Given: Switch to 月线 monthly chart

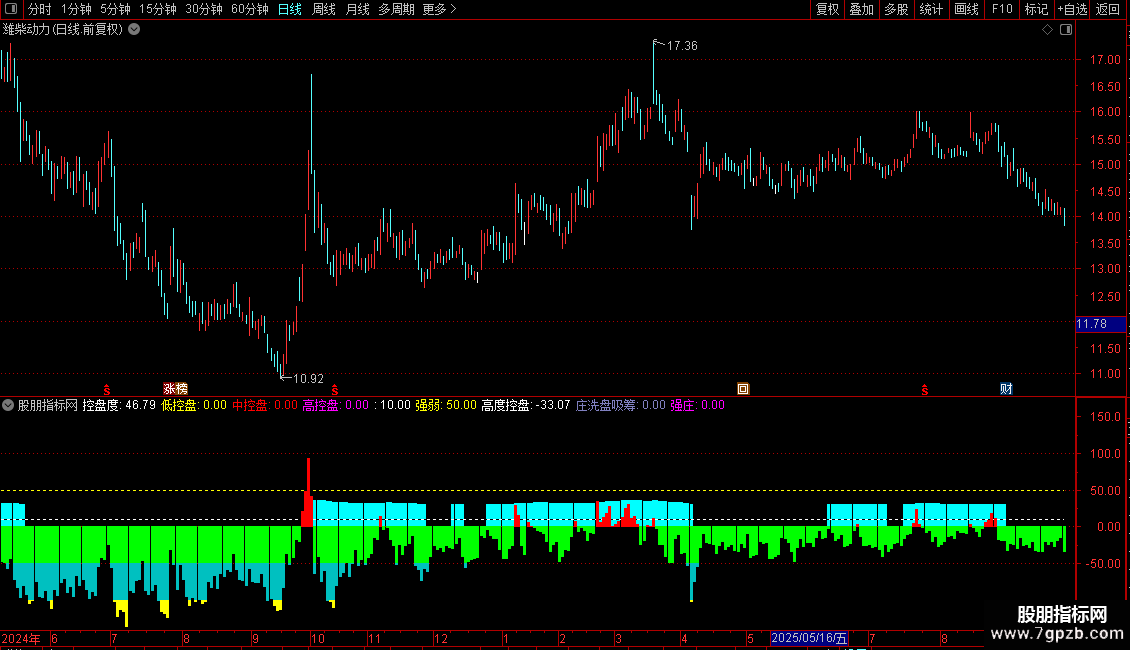Looking at the screenshot, I should [357, 9].
